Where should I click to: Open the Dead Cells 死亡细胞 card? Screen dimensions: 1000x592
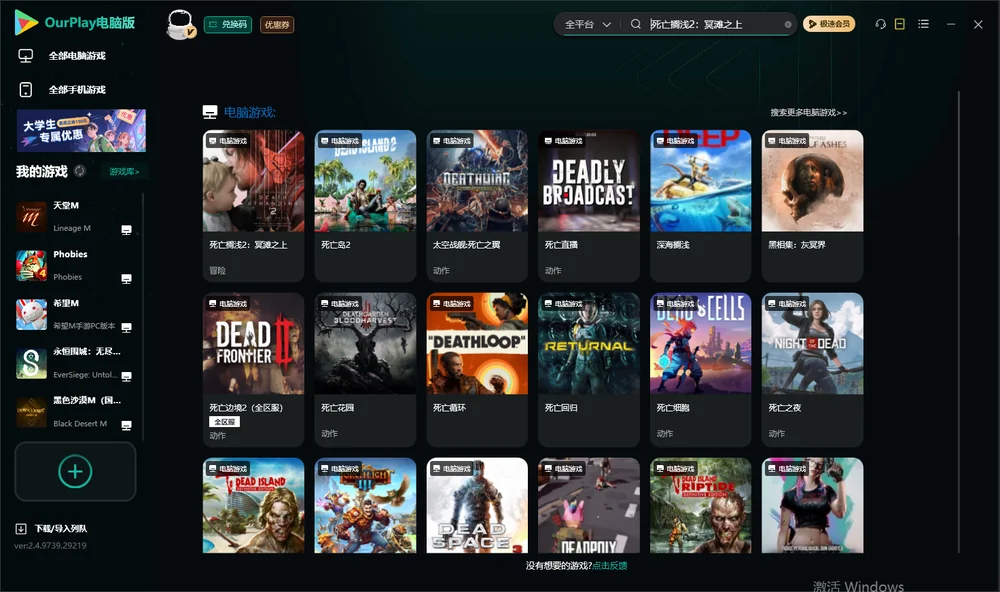pos(700,369)
